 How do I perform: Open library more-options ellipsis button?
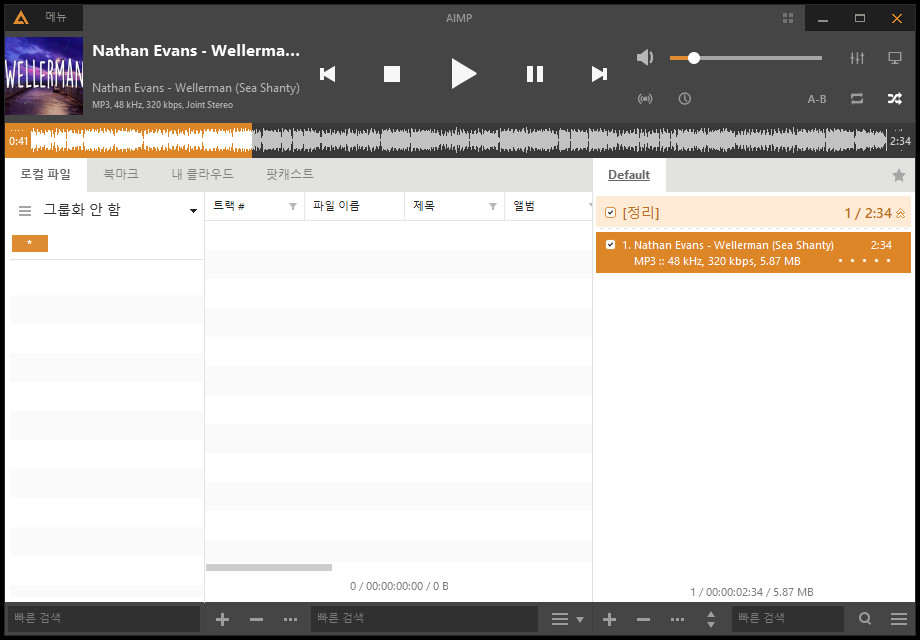pyautogui.click(x=290, y=619)
